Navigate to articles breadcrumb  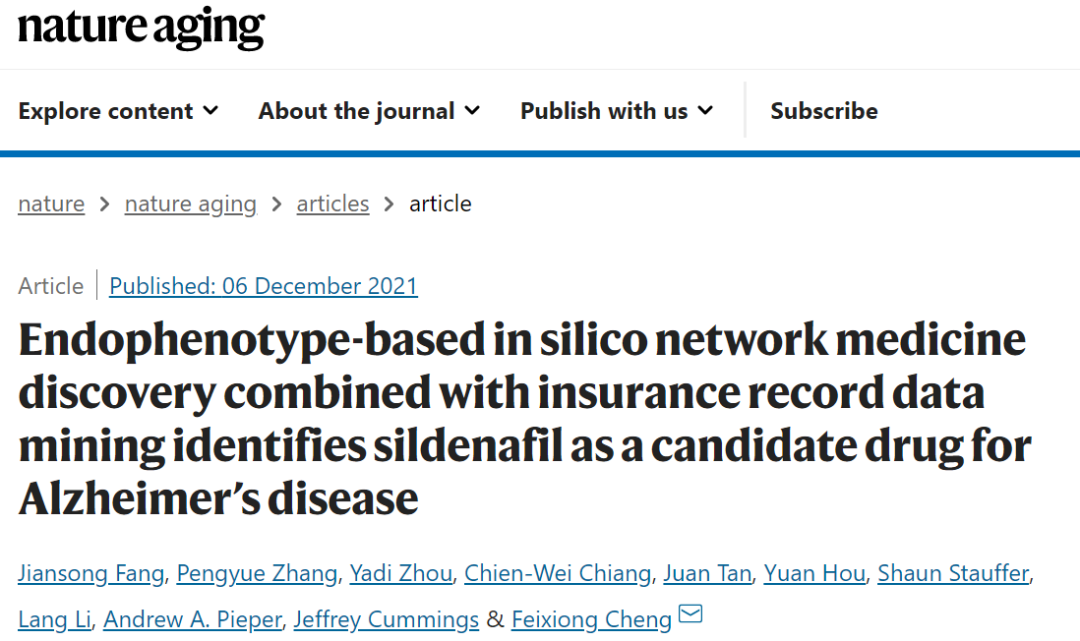click(x=333, y=204)
